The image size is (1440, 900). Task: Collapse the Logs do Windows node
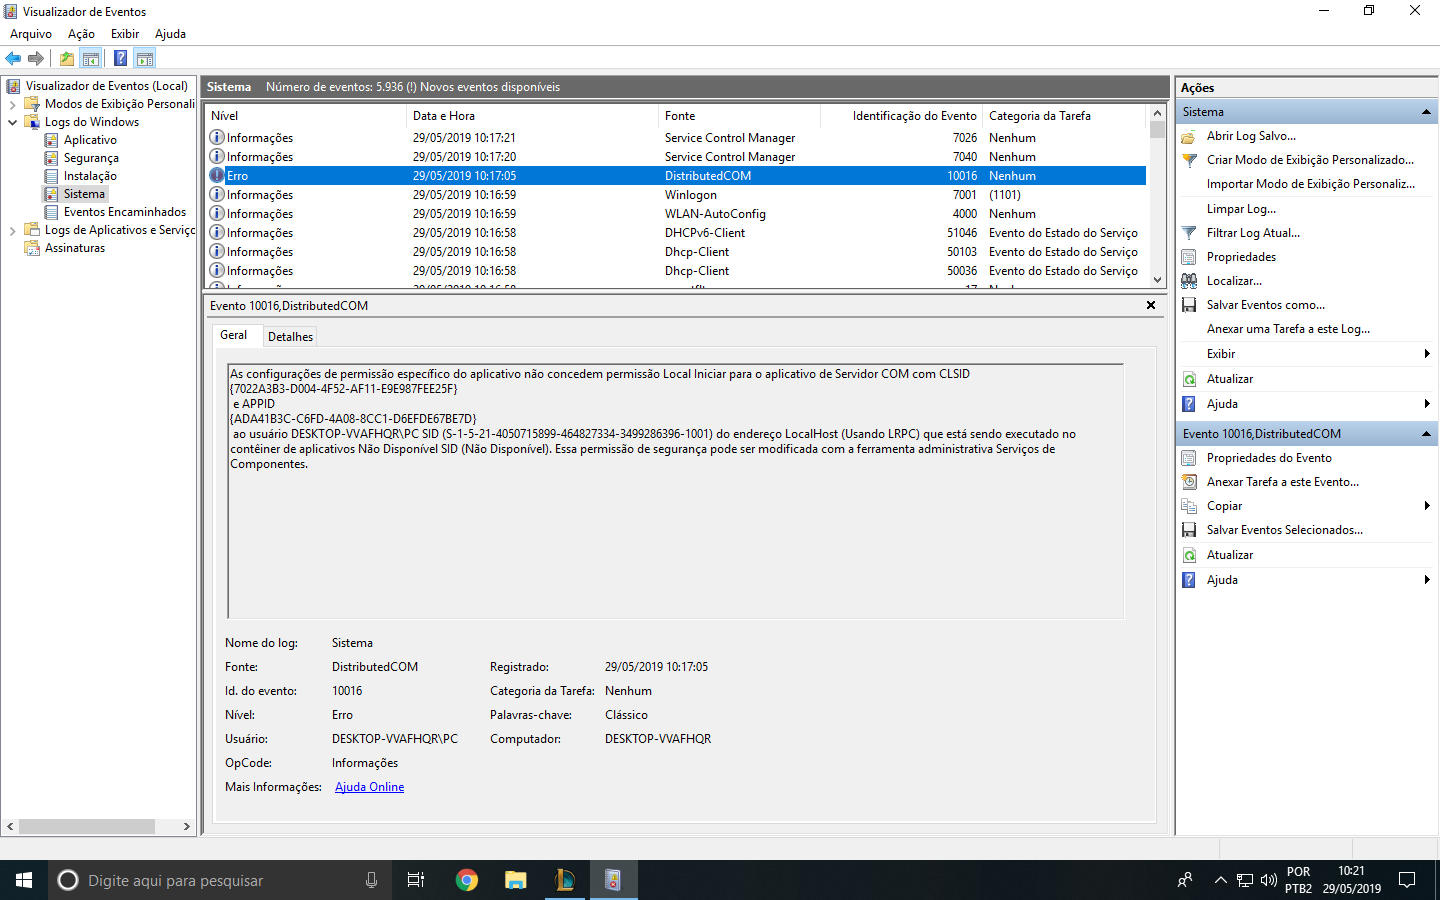pyautogui.click(x=12, y=122)
